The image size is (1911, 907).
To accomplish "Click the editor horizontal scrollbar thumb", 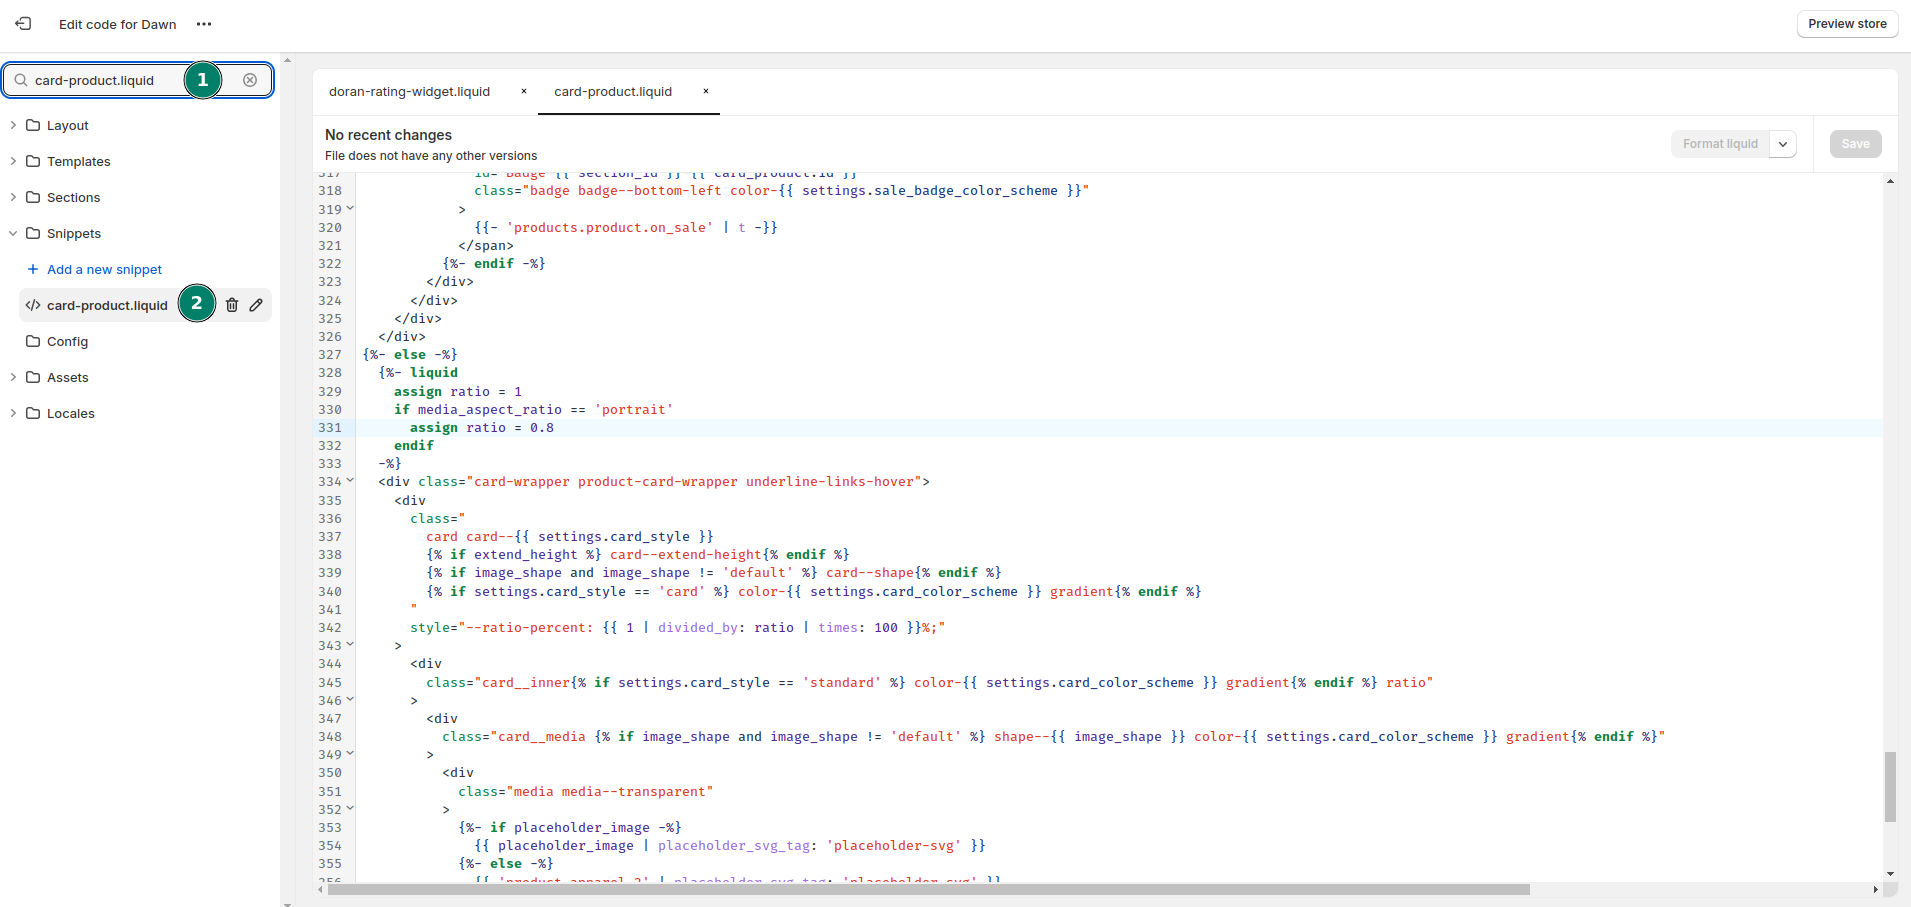I will tap(928, 889).
